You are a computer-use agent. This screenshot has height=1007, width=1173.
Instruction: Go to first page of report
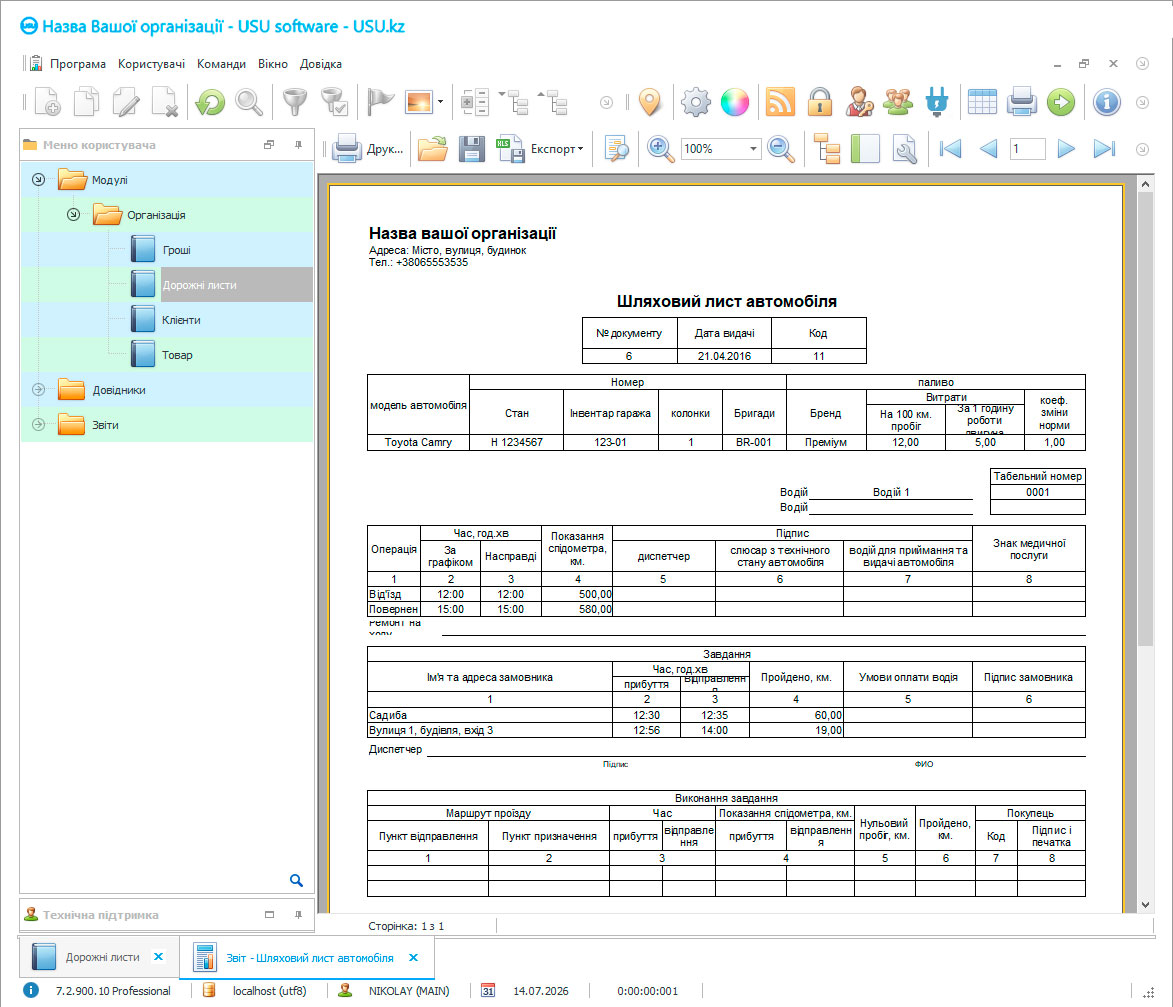950,149
